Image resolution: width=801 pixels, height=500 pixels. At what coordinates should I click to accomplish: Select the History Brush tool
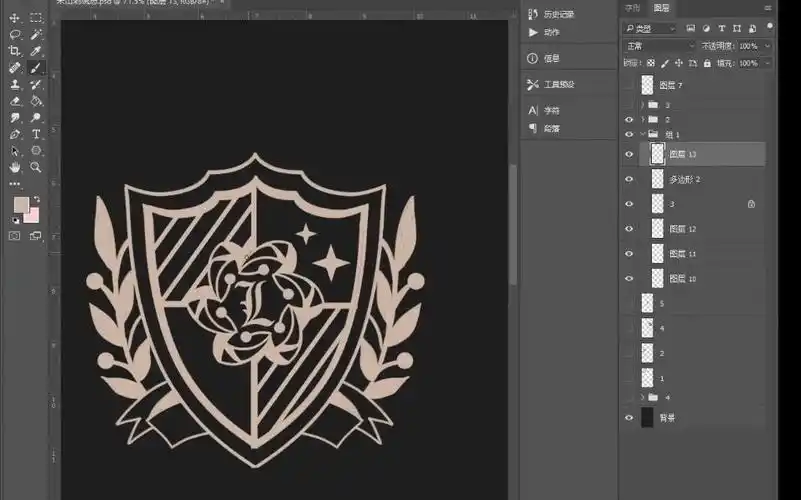tap(36, 84)
